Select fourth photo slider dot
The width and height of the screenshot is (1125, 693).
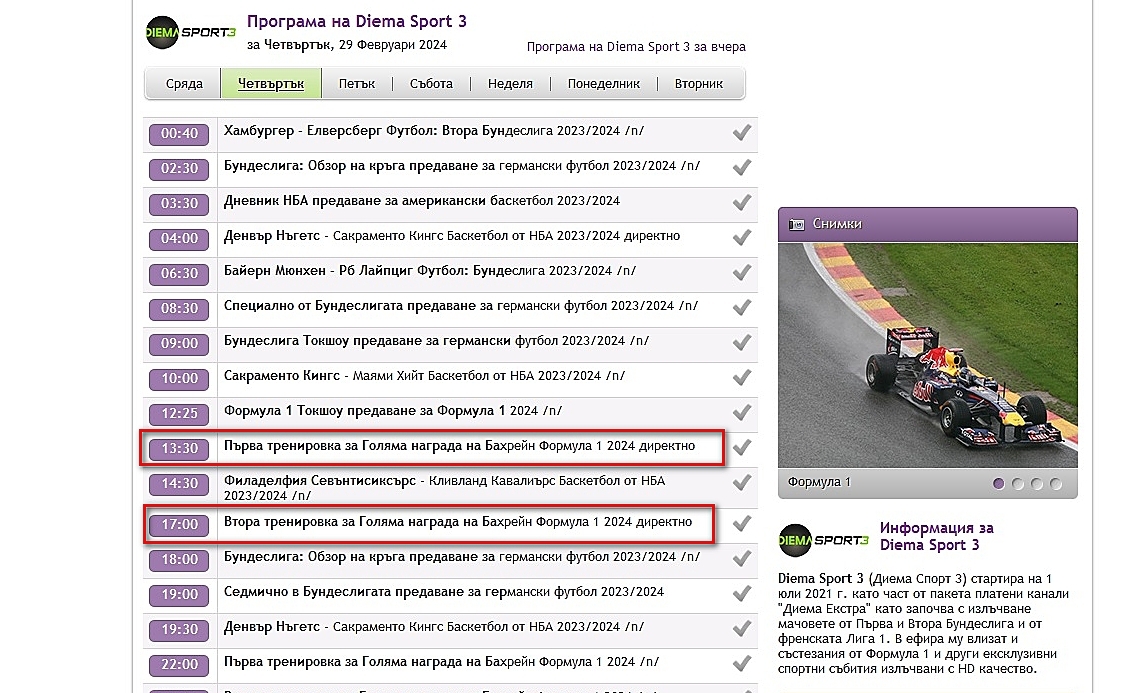click(x=1055, y=484)
